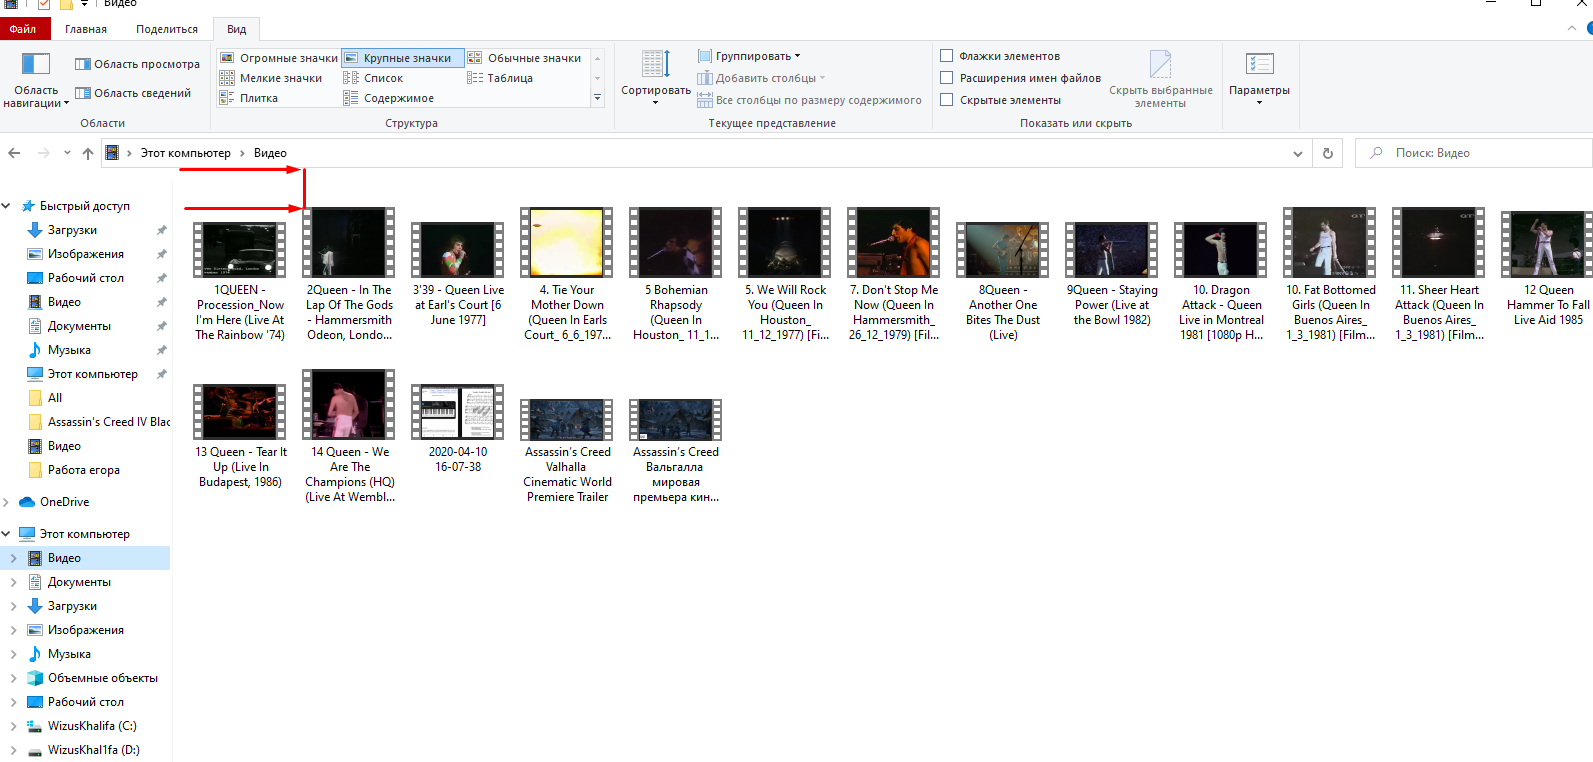Select video 10. Dragon Attack

click(x=1221, y=282)
